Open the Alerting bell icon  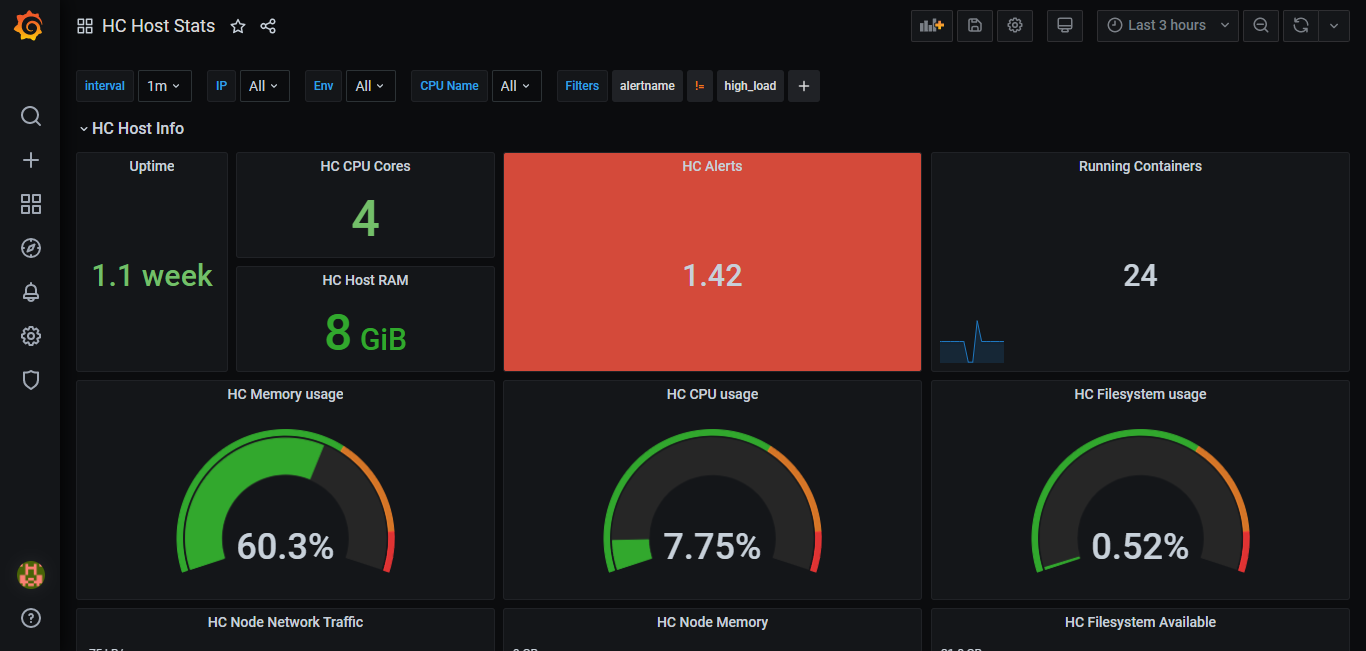(31, 292)
